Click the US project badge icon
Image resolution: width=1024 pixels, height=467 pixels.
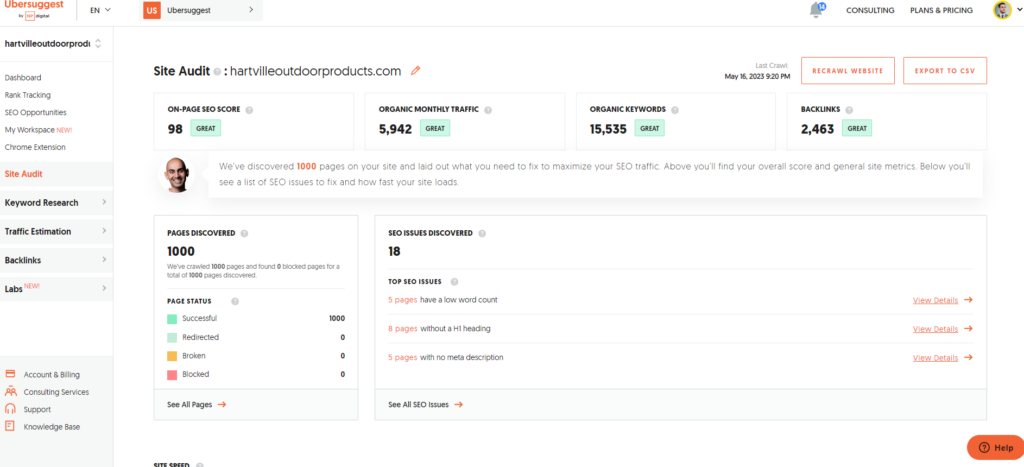152,10
